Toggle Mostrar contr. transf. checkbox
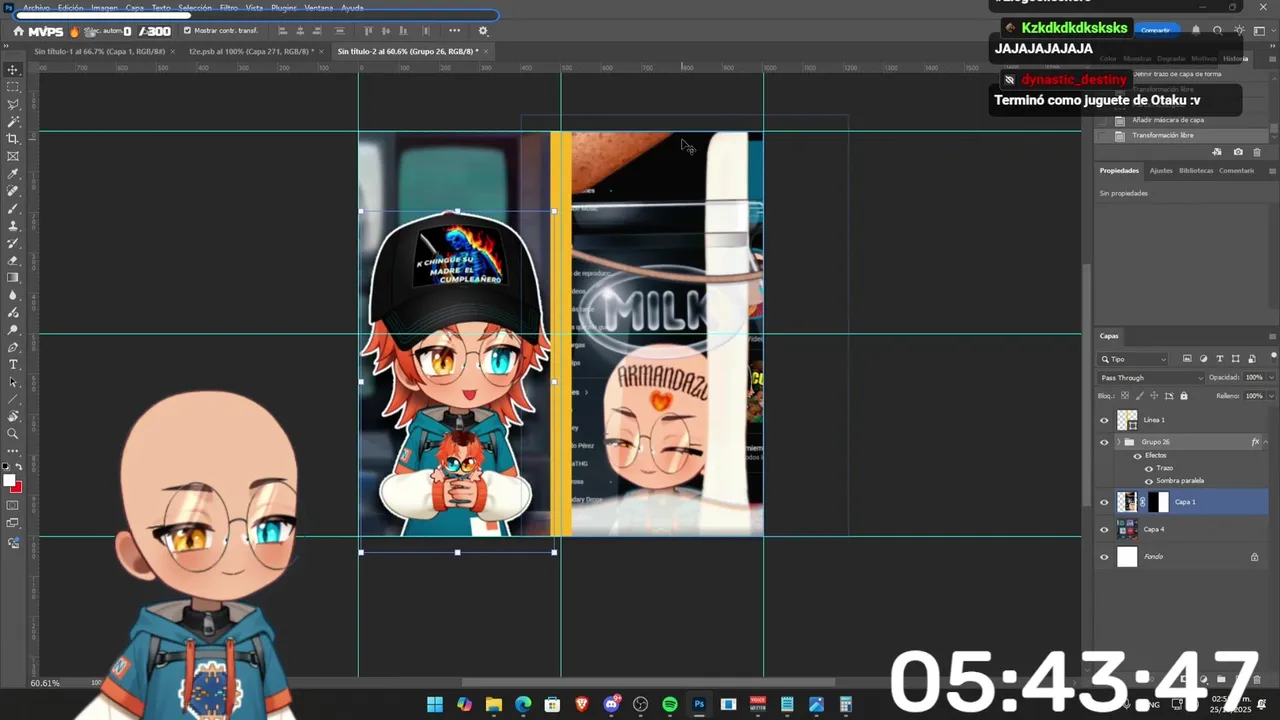This screenshot has height=720, width=1280. pos(187,31)
